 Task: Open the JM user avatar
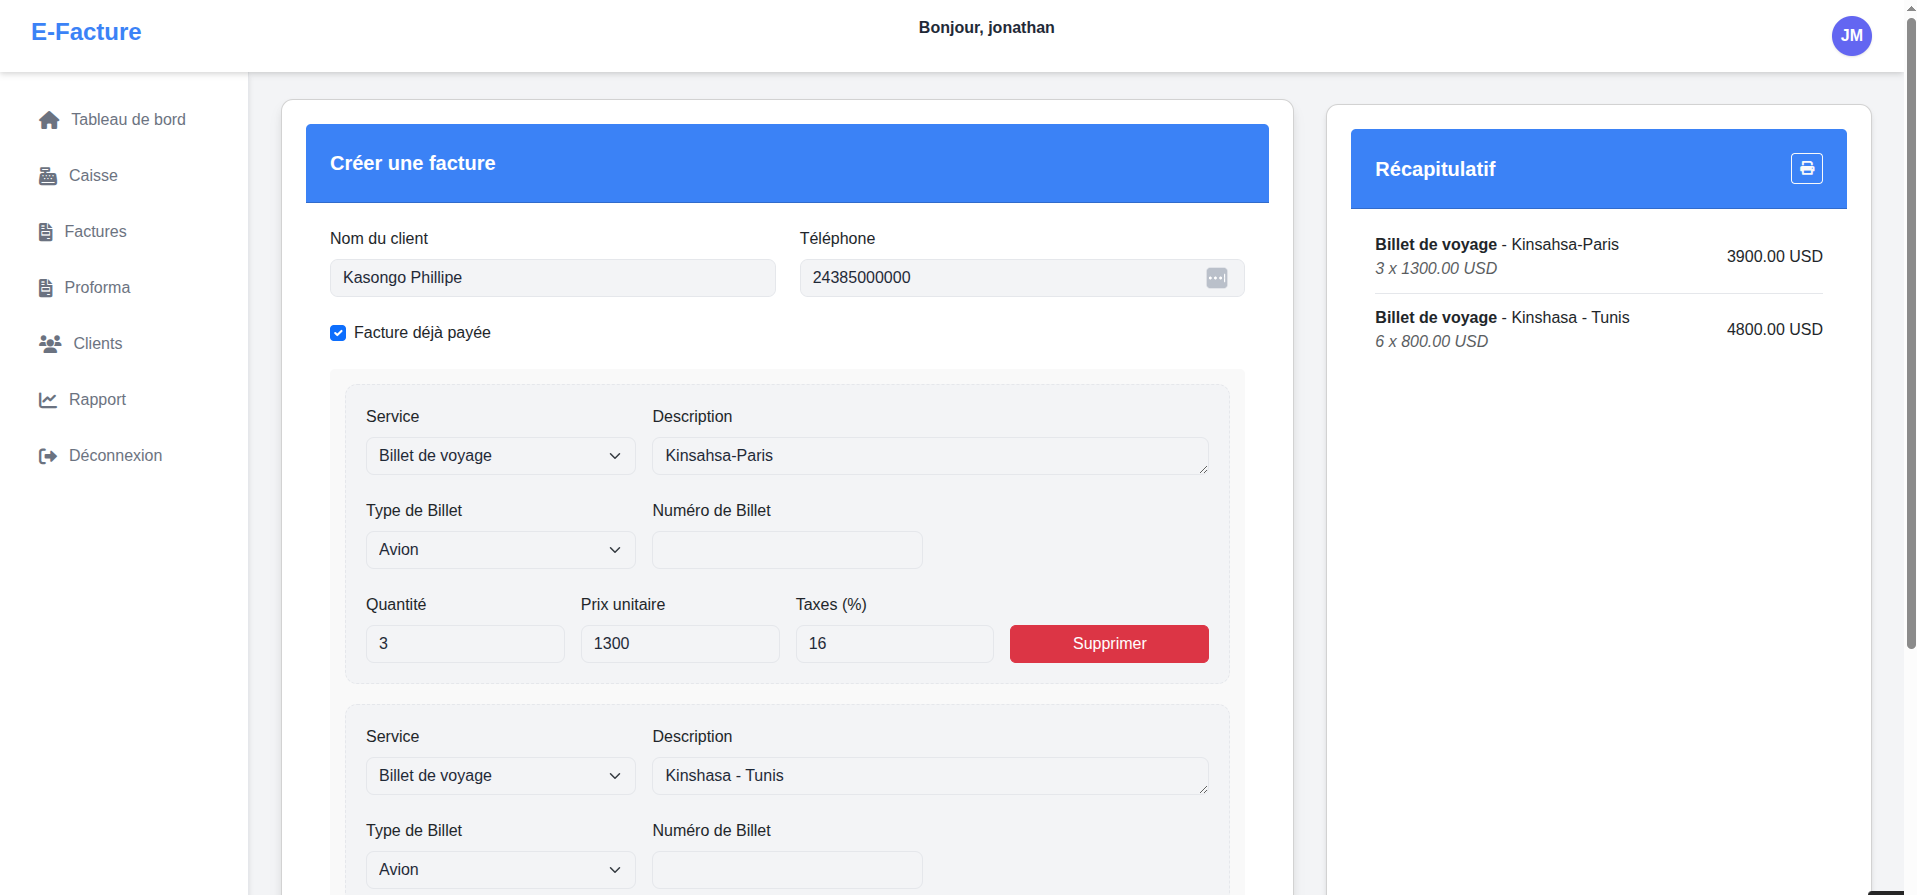[x=1851, y=36]
